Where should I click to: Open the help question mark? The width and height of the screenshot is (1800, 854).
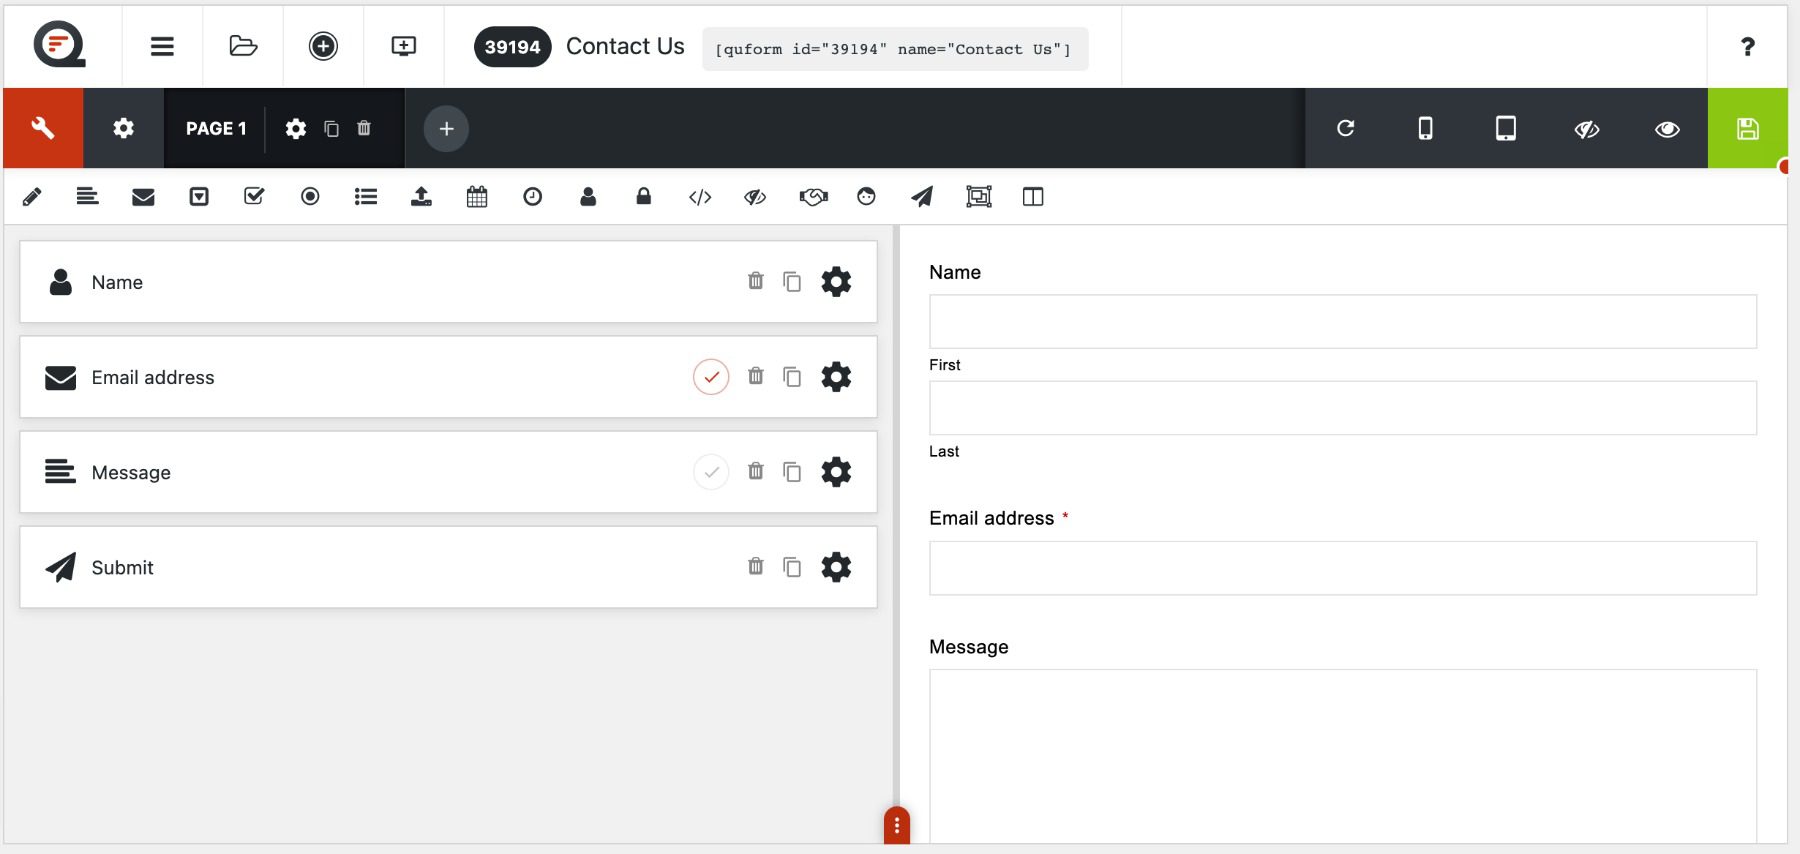1747,46
